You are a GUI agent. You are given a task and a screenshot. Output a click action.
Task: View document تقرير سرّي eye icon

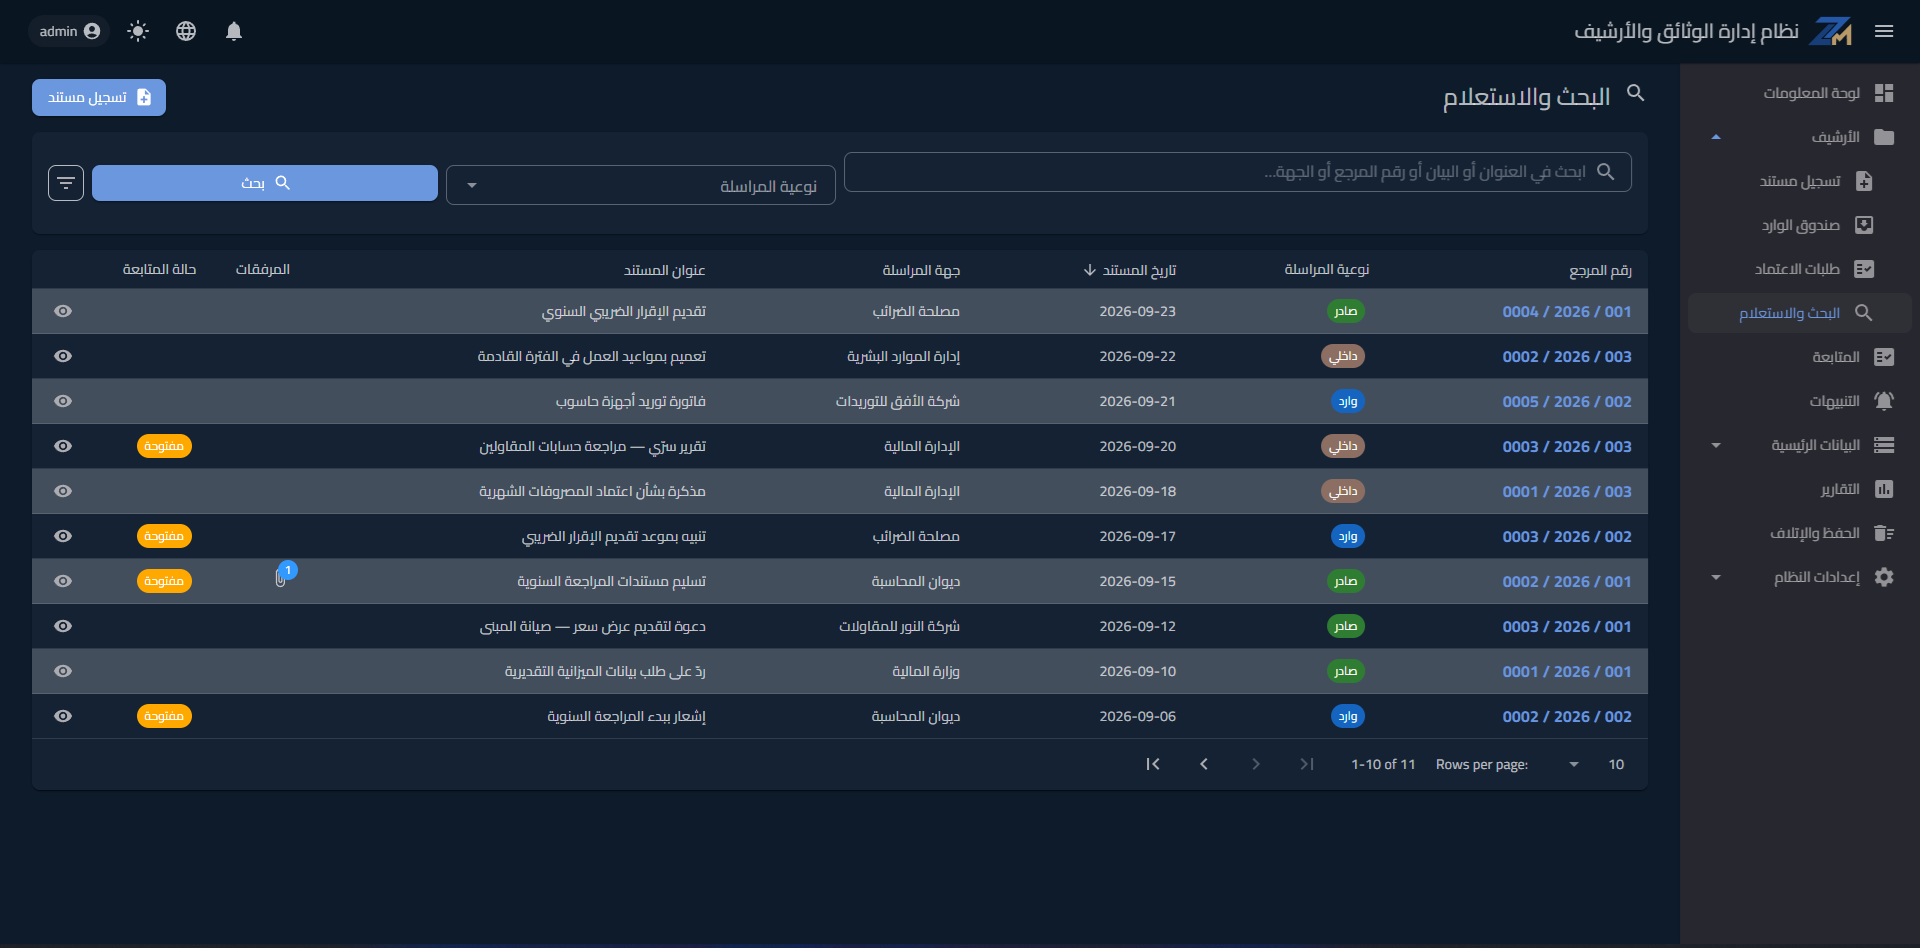pos(63,446)
